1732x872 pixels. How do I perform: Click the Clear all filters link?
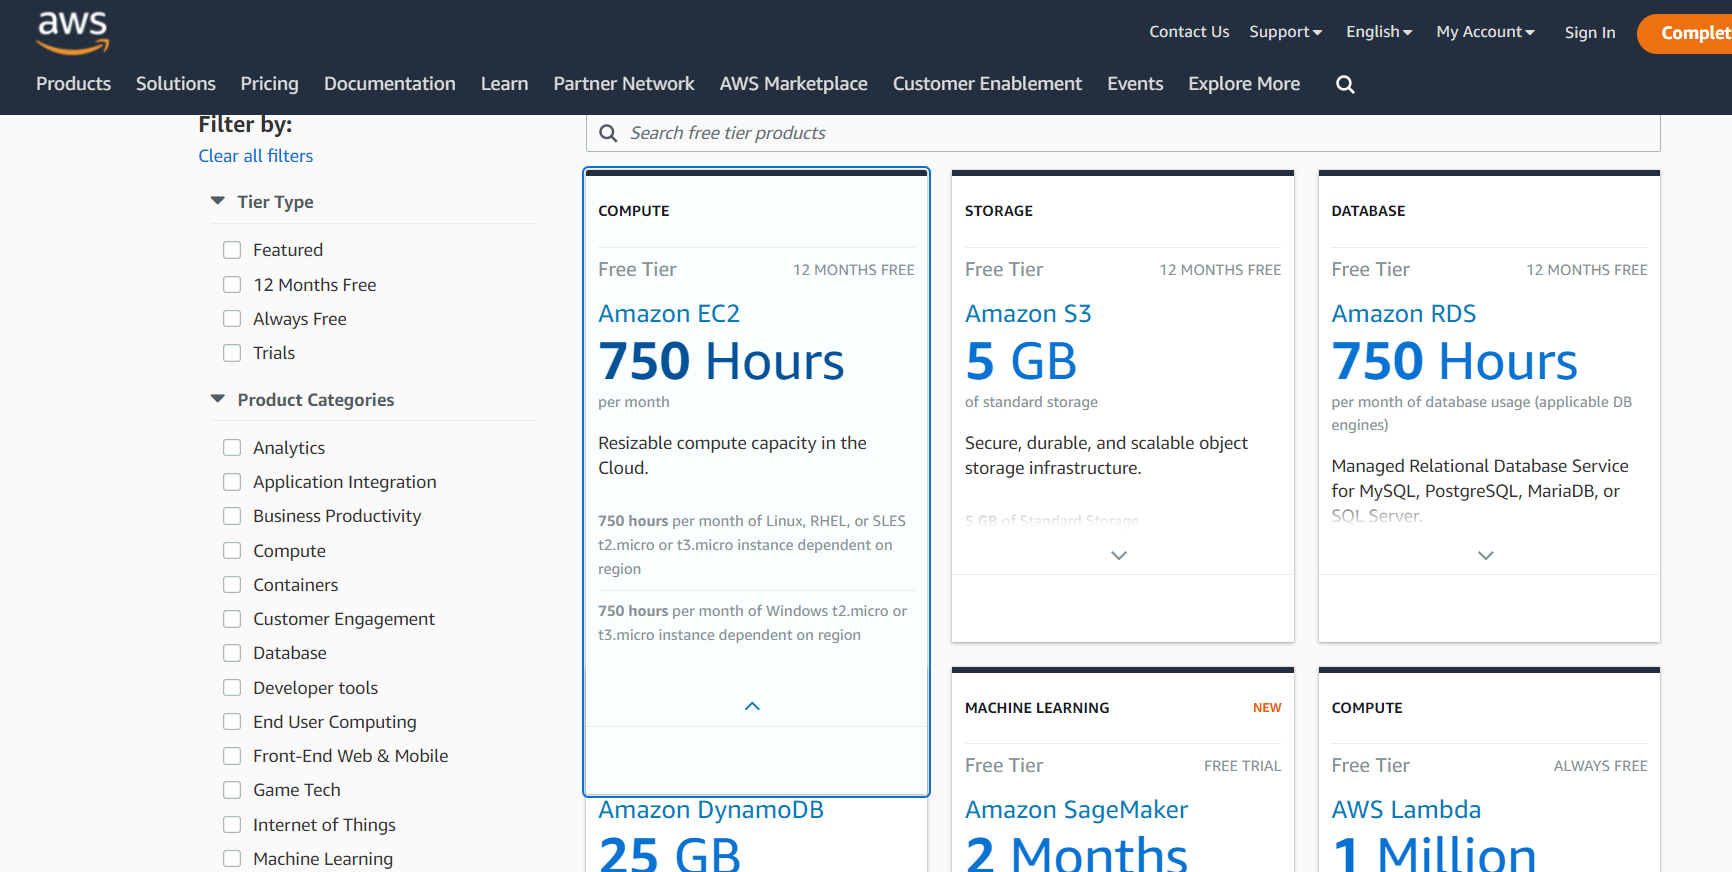256,156
